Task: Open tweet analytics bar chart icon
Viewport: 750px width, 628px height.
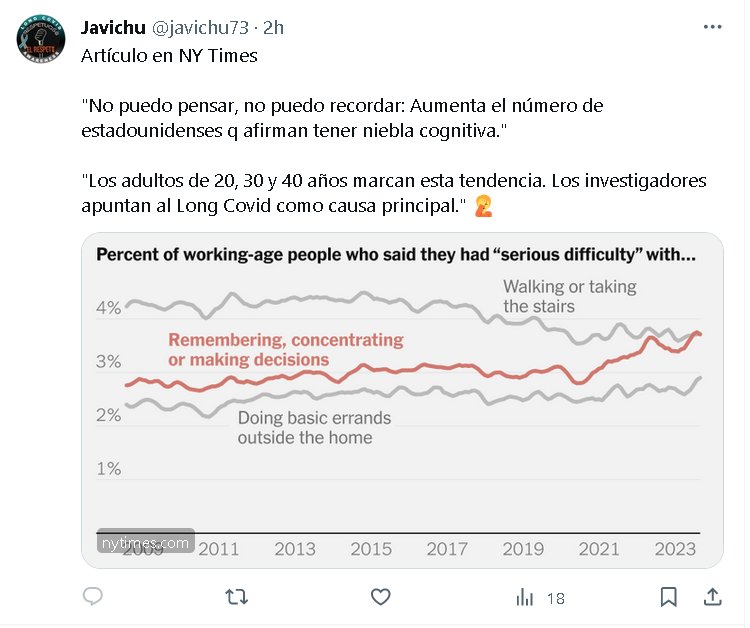Action: click(x=525, y=597)
